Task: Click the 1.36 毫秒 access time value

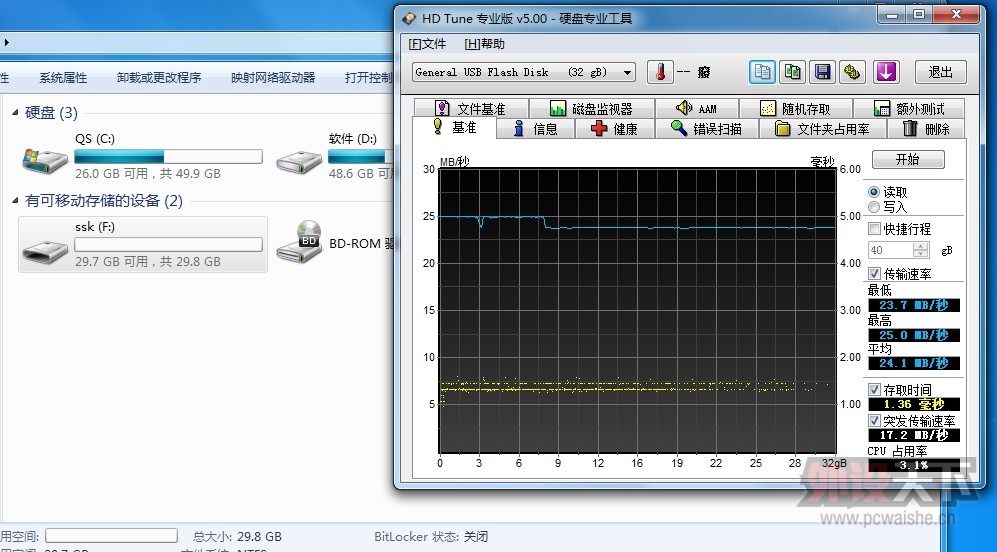Action: coord(914,404)
